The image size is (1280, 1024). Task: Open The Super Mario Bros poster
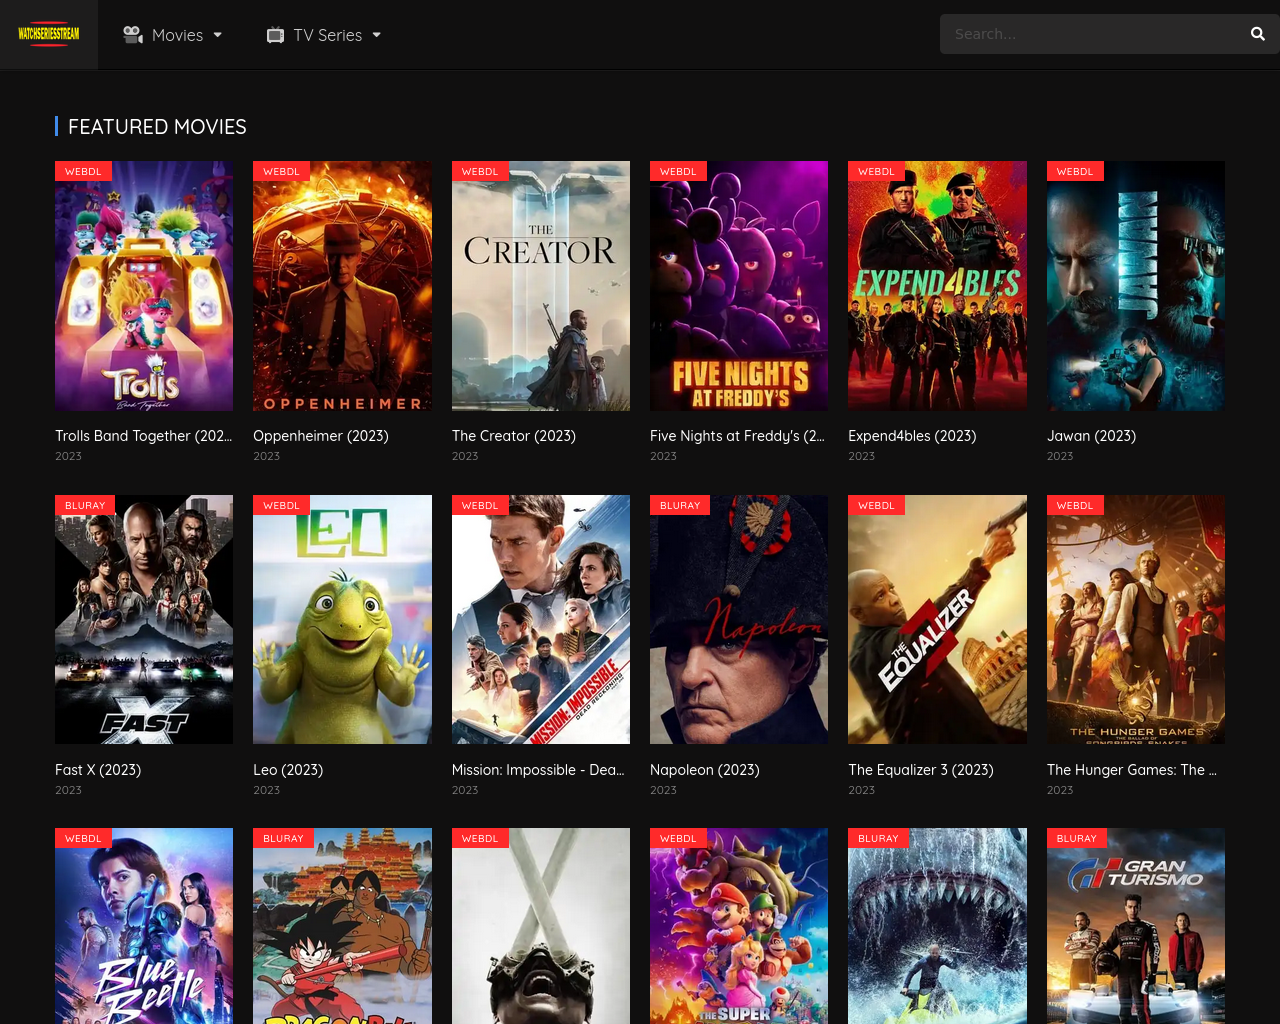click(x=739, y=926)
